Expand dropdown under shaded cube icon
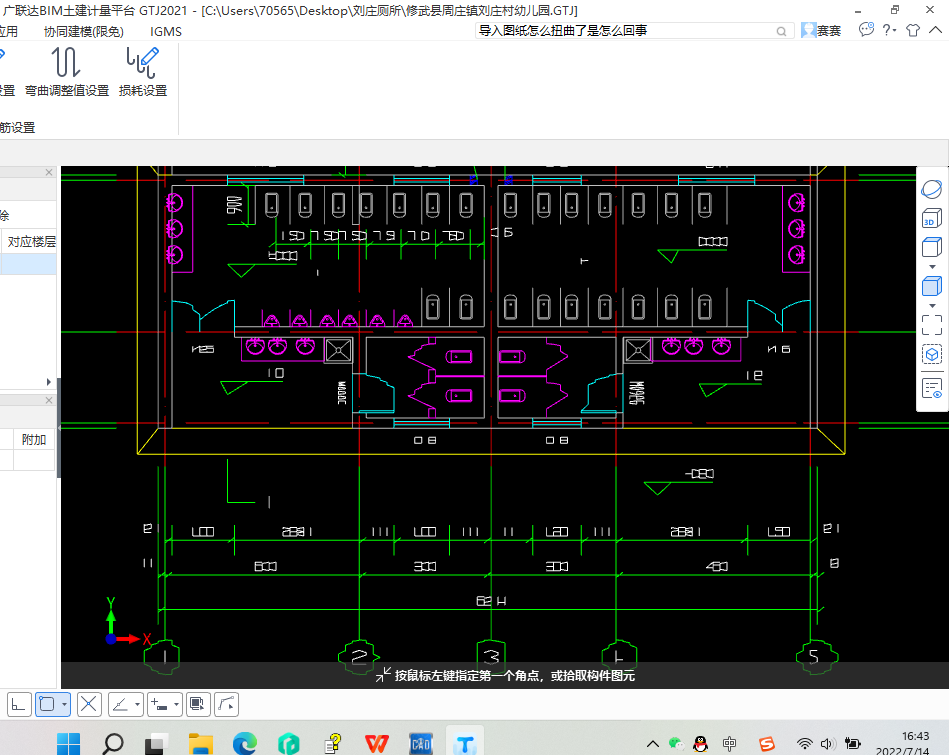 coord(932,306)
